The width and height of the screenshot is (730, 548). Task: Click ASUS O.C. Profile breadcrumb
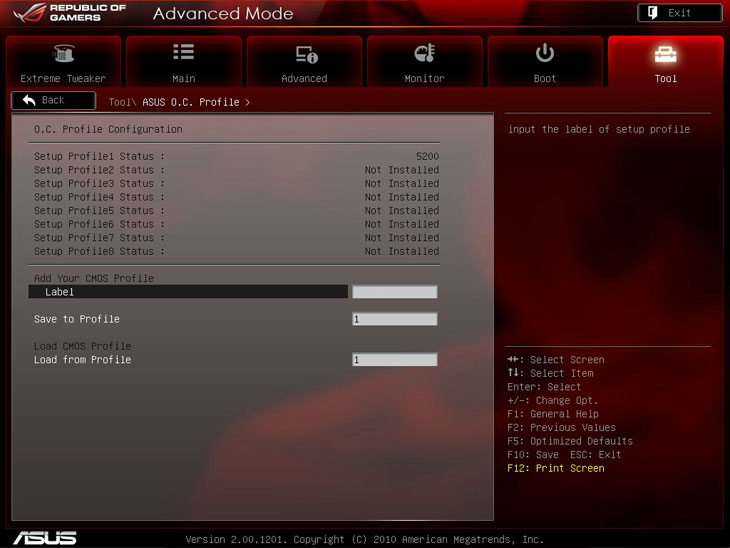[192, 102]
